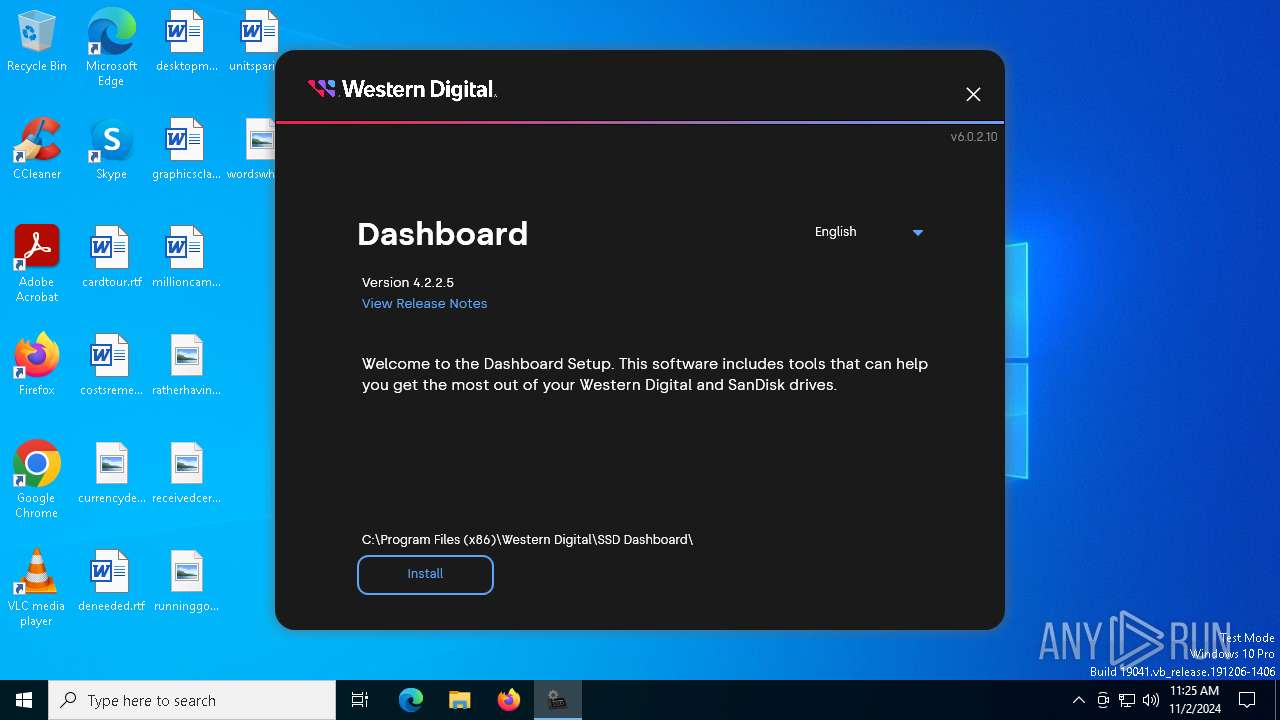Open View Release Notes link
The width and height of the screenshot is (1280, 720).
pos(424,303)
